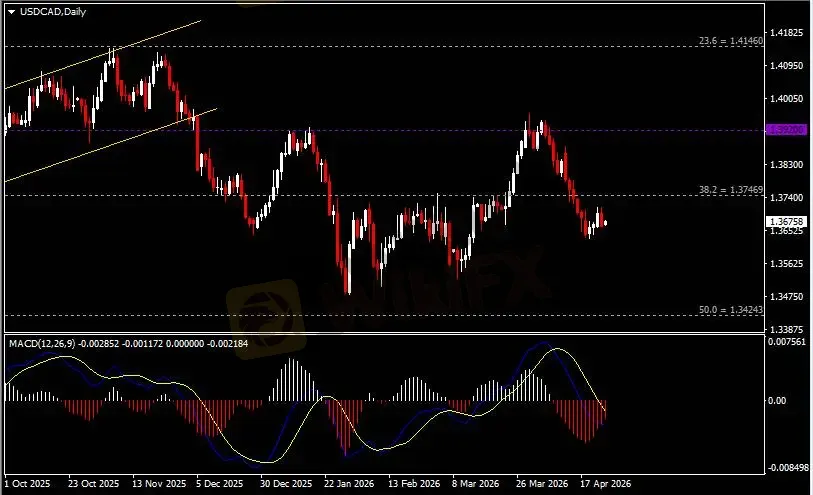Screen dimensions: 813x495
Task: Click the 1.38300 price axis value
Action: click(x=787, y=164)
